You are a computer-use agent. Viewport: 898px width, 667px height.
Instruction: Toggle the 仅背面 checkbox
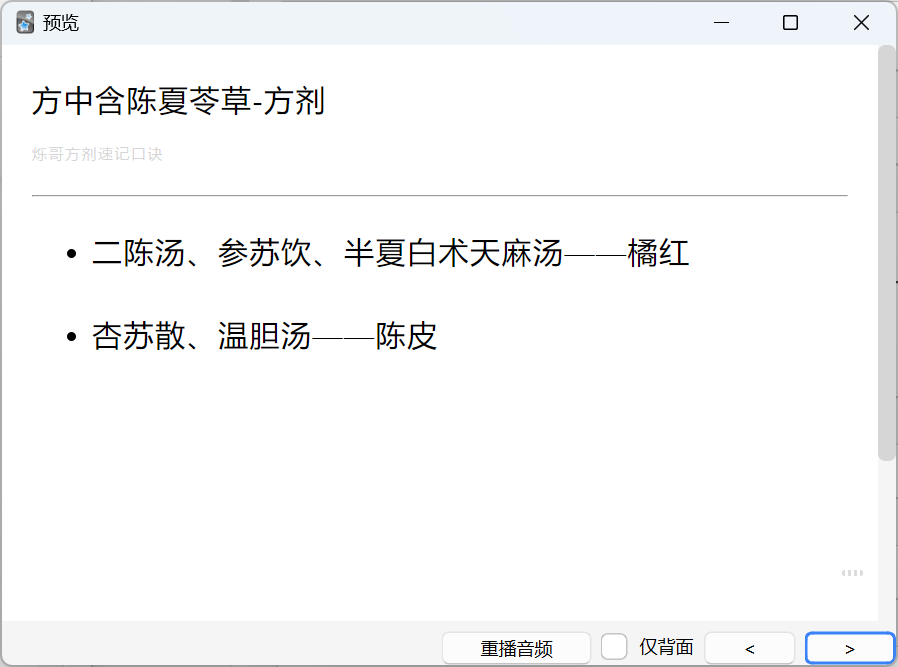614,647
